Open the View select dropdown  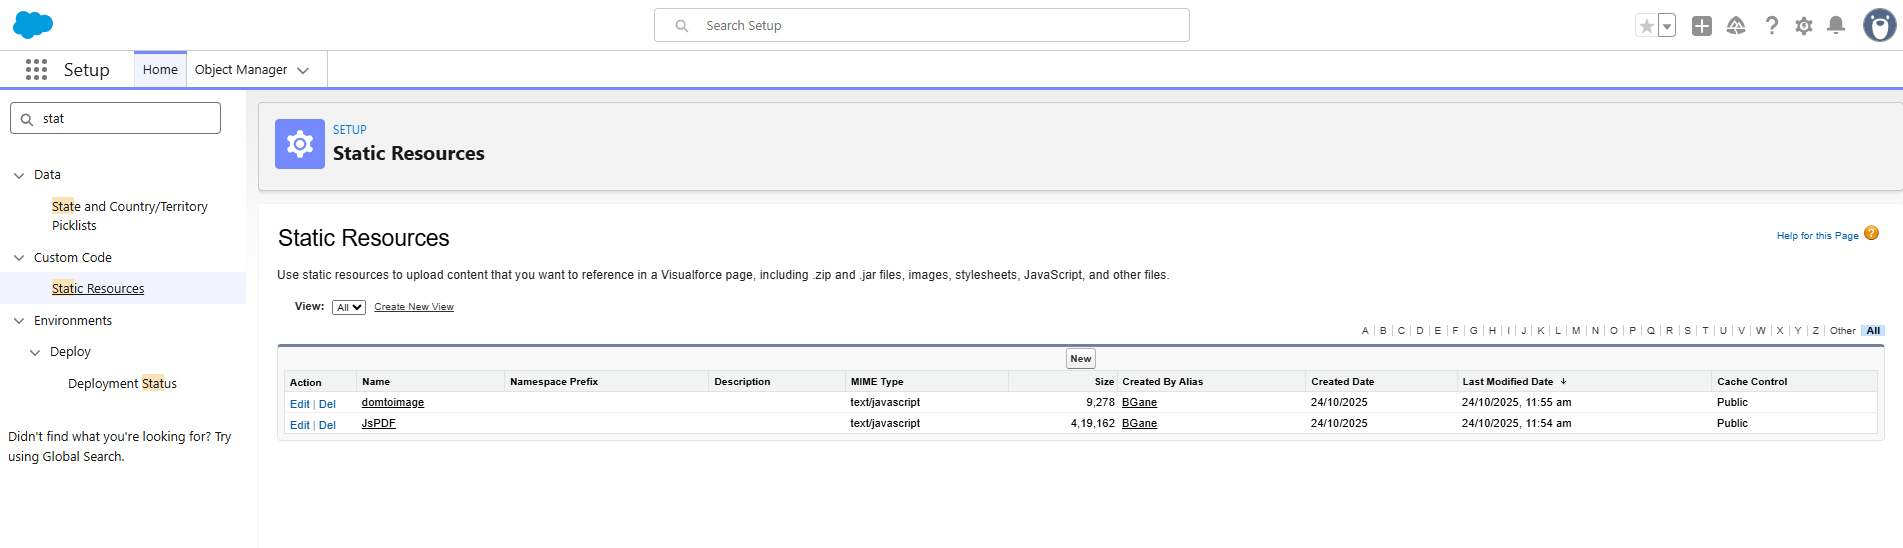(349, 308)
